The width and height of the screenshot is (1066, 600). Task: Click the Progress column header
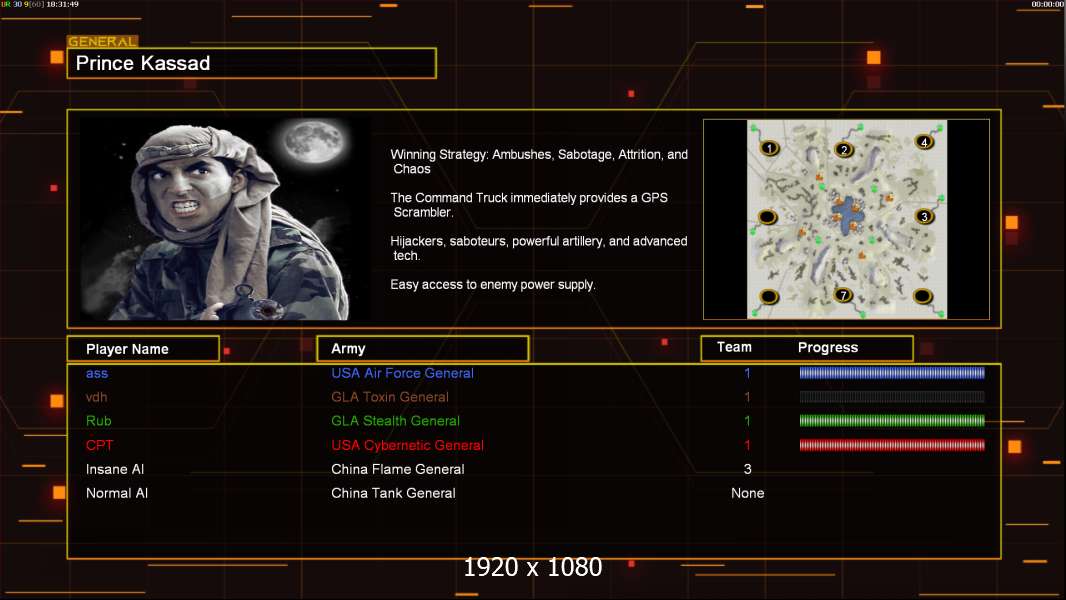(827, 347)
